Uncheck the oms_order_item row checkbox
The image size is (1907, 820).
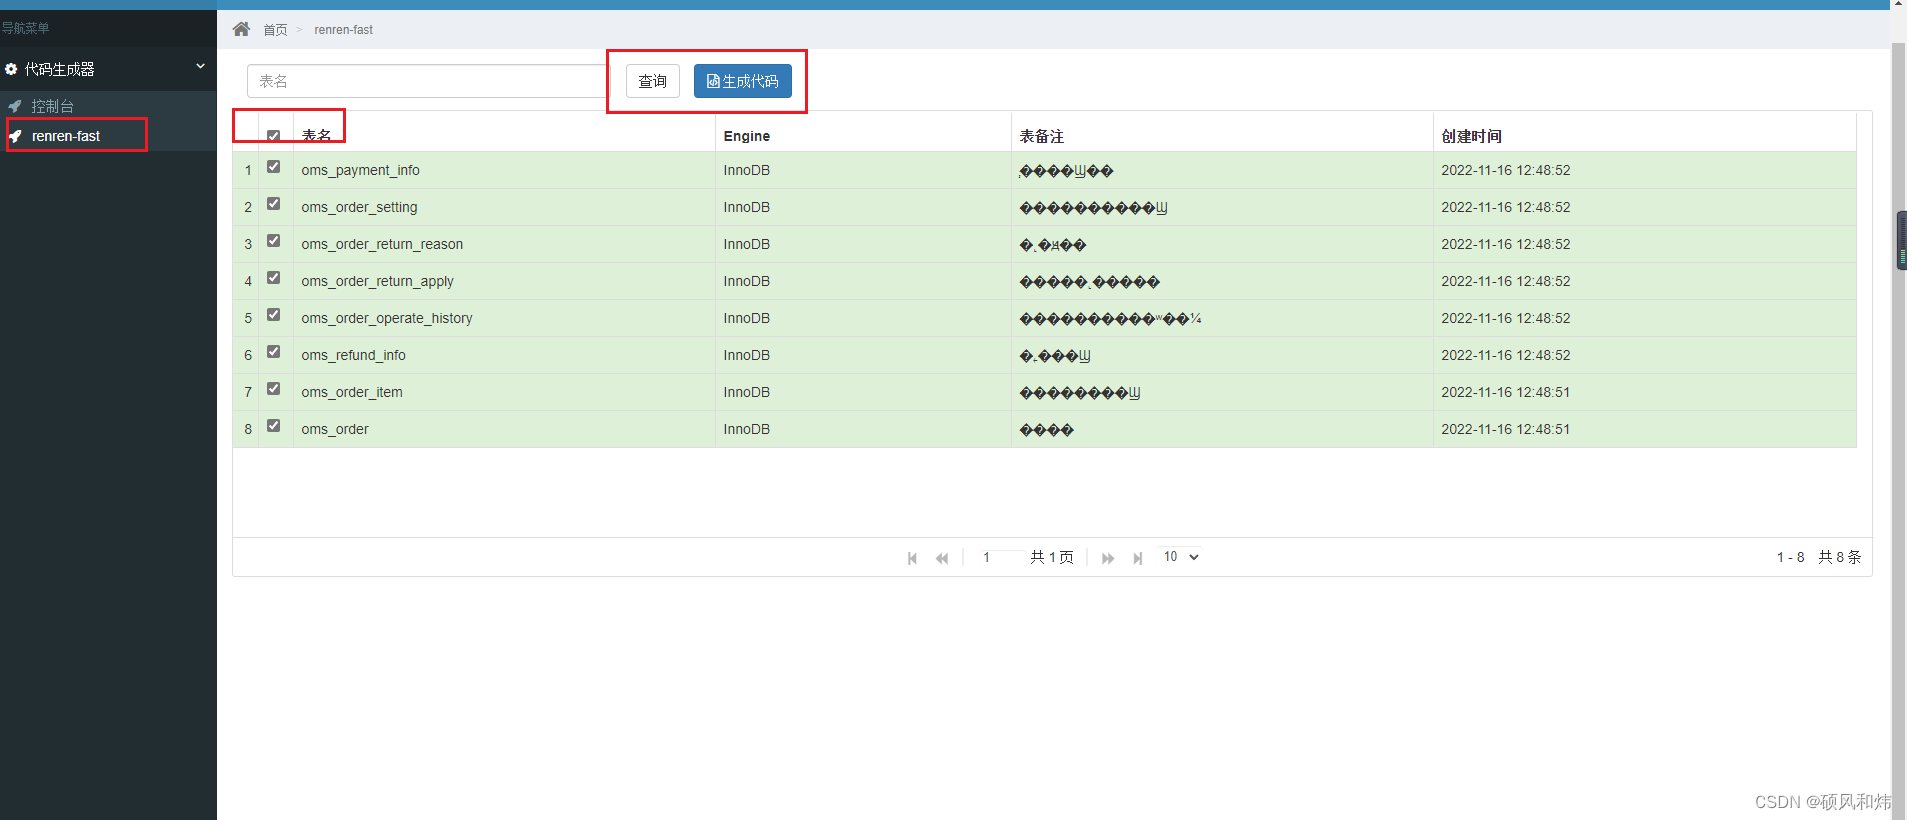click(x=273, y=389)
